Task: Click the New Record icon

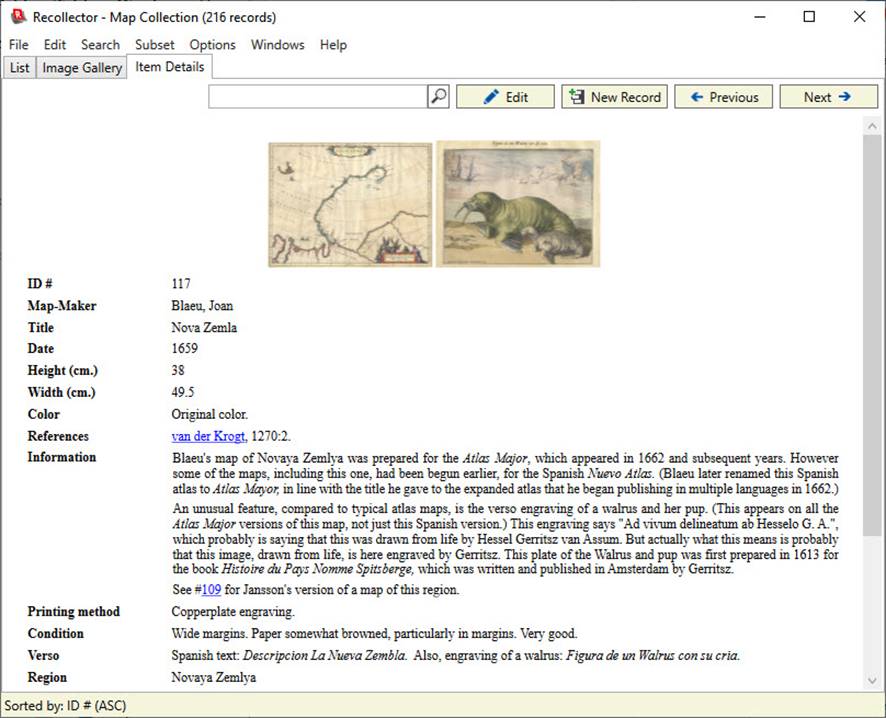Action: tap(577, 96)
